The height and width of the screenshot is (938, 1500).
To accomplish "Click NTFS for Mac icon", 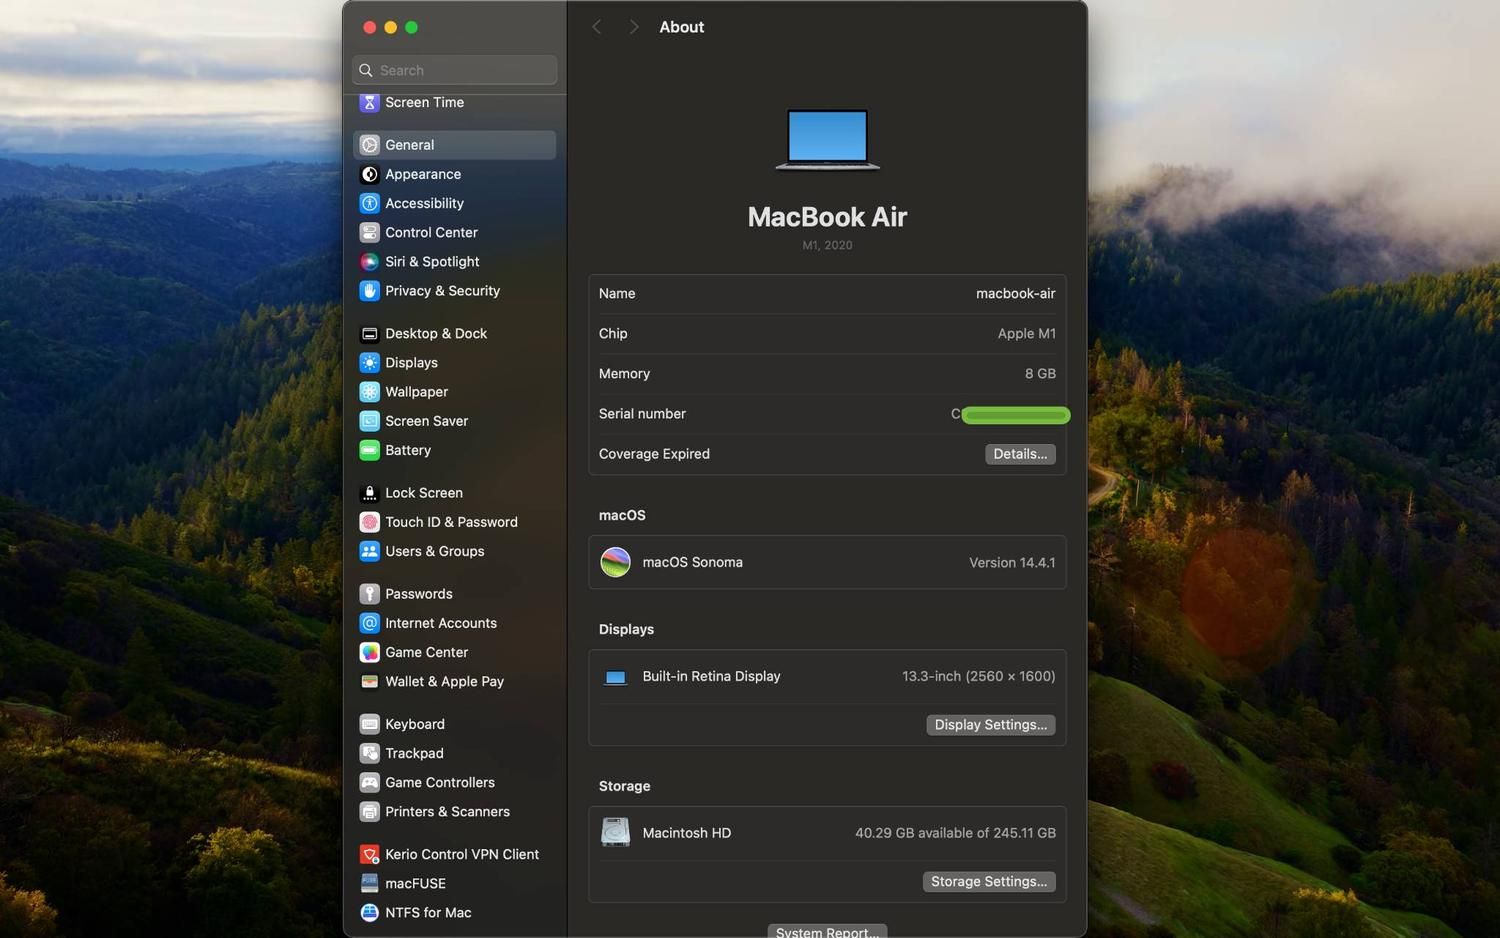I will [369, 912].
